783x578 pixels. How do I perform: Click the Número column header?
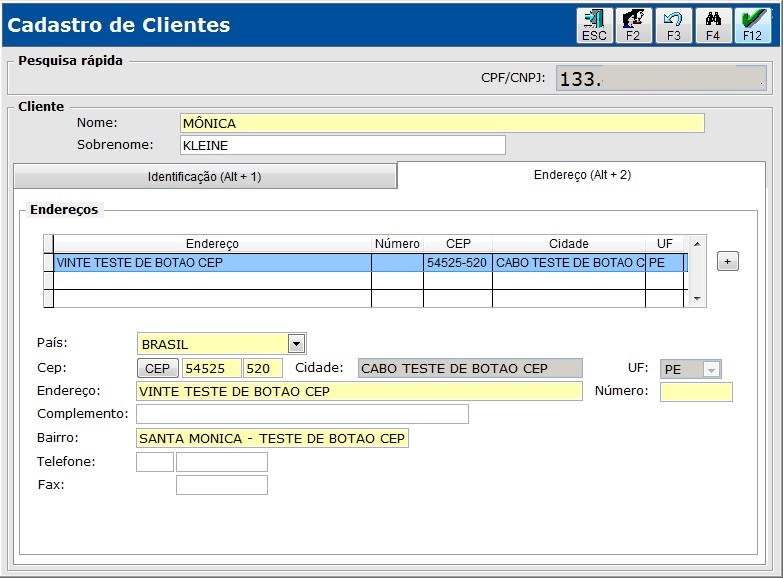point(397,243)
